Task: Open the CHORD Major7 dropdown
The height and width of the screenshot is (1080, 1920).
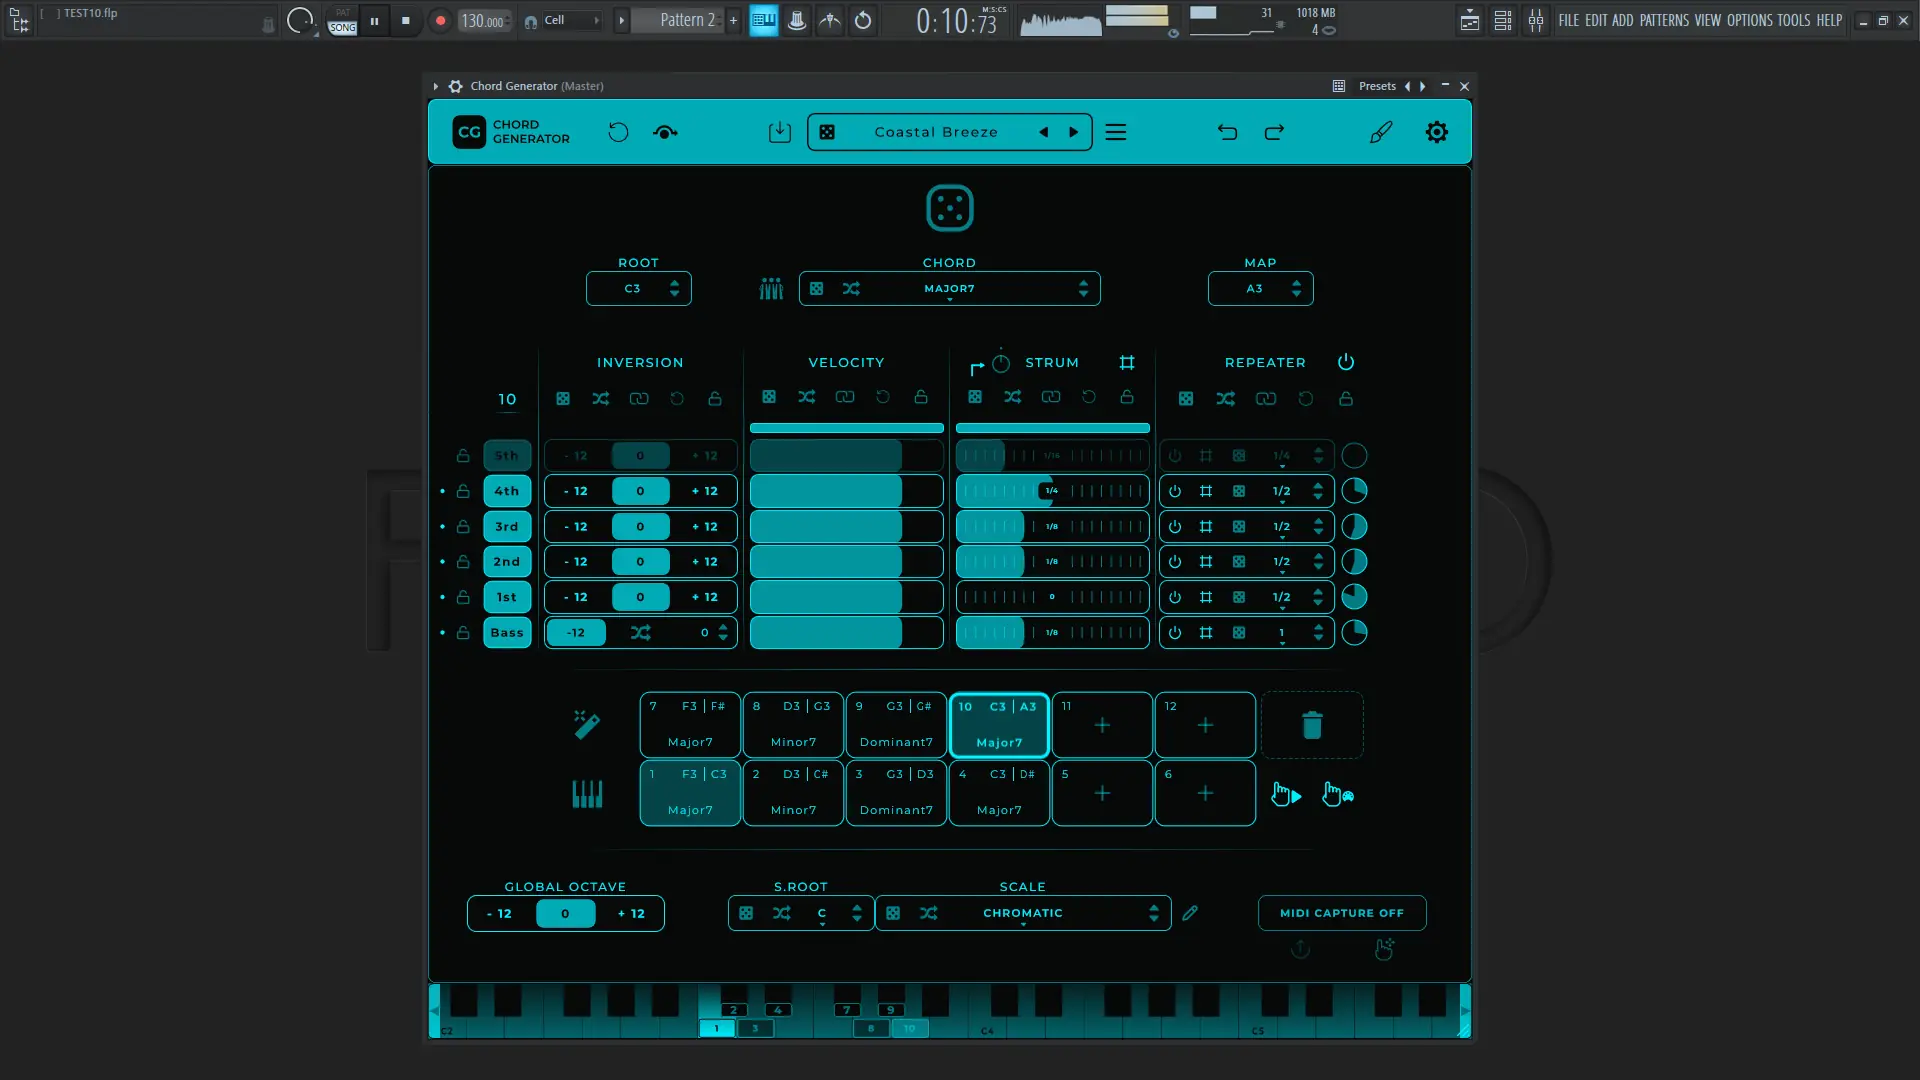Action: pyautogui.click(x=949, y=288)
